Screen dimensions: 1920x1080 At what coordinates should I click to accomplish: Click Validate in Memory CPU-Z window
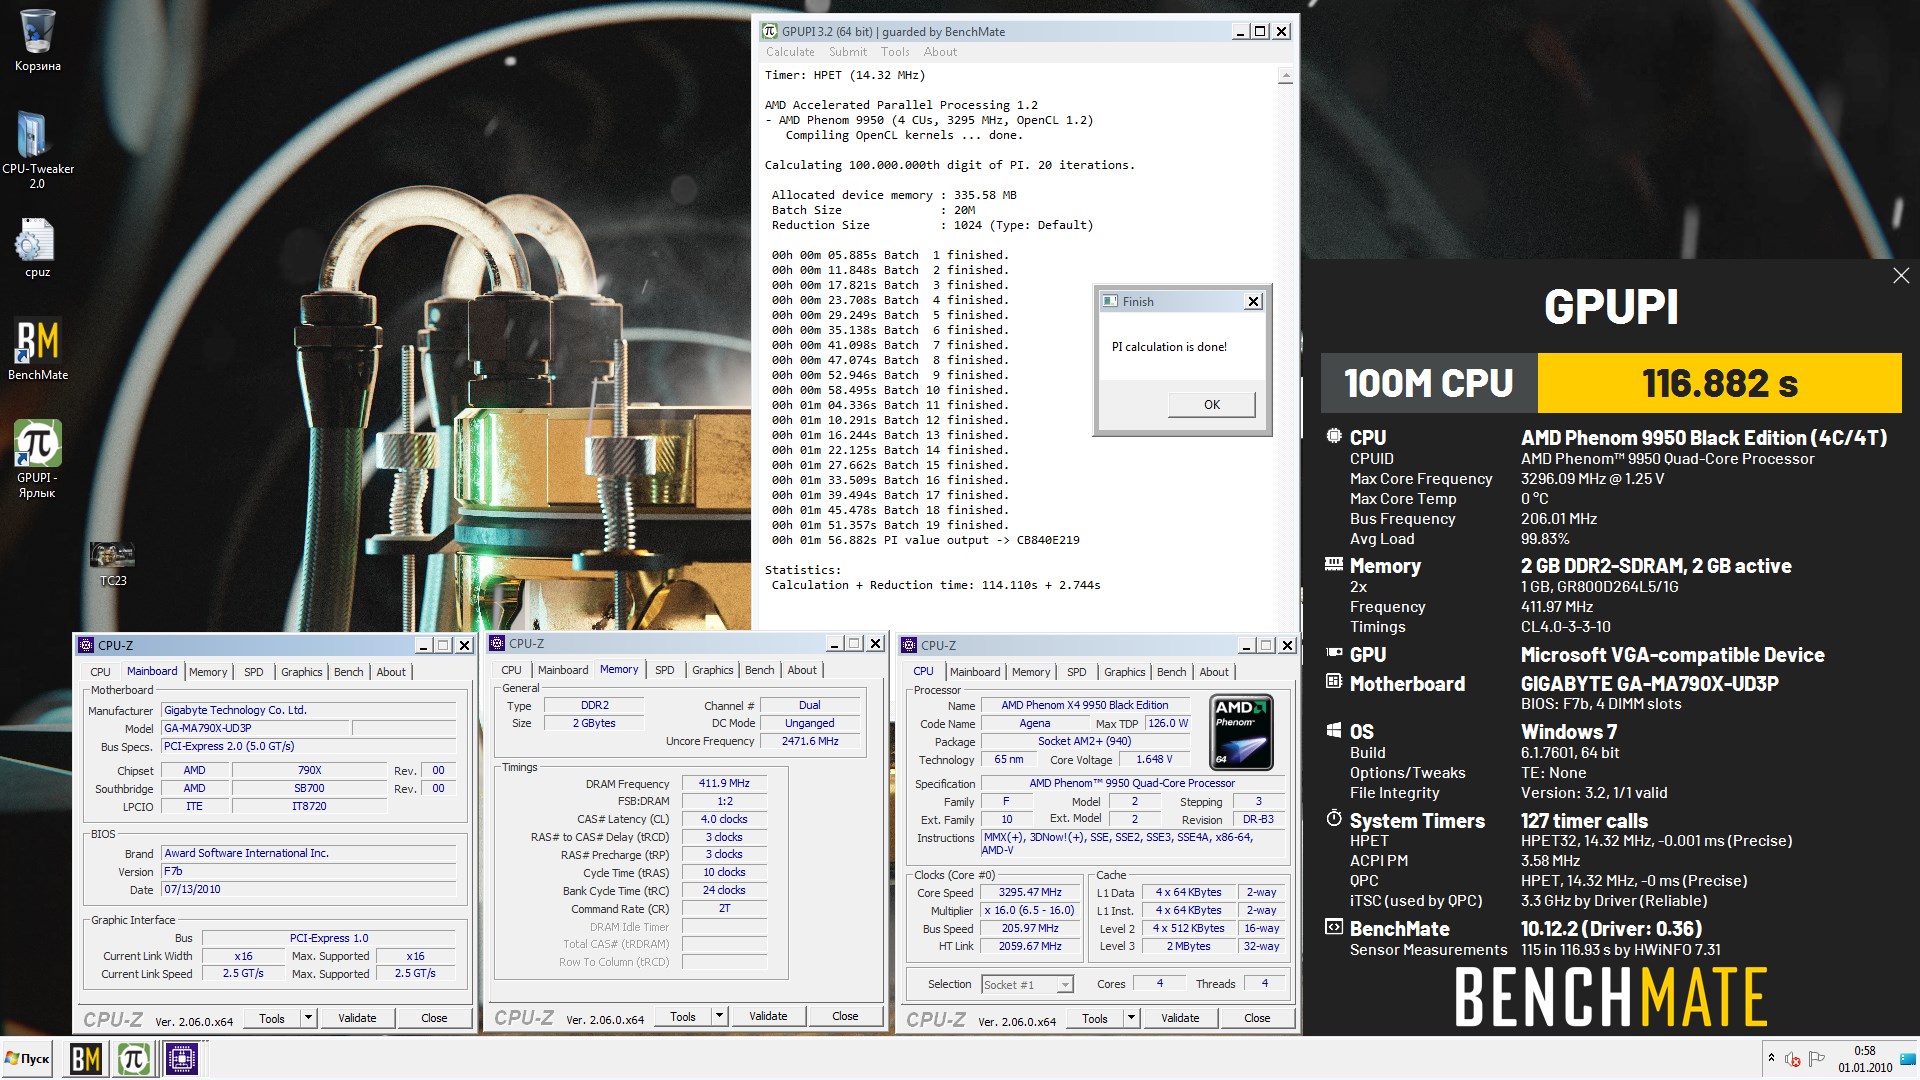click(768, 1016)
